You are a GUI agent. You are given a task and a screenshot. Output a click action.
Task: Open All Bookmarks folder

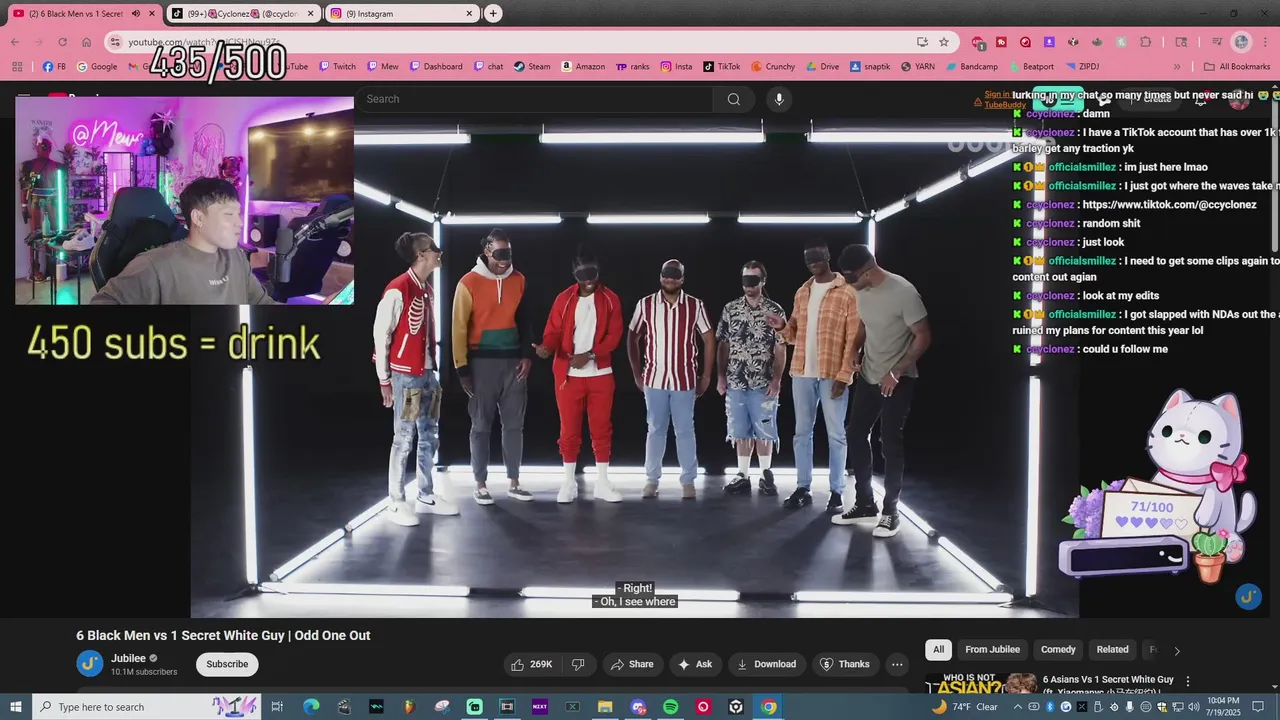pyautogui.click(x=1237, y=67)
